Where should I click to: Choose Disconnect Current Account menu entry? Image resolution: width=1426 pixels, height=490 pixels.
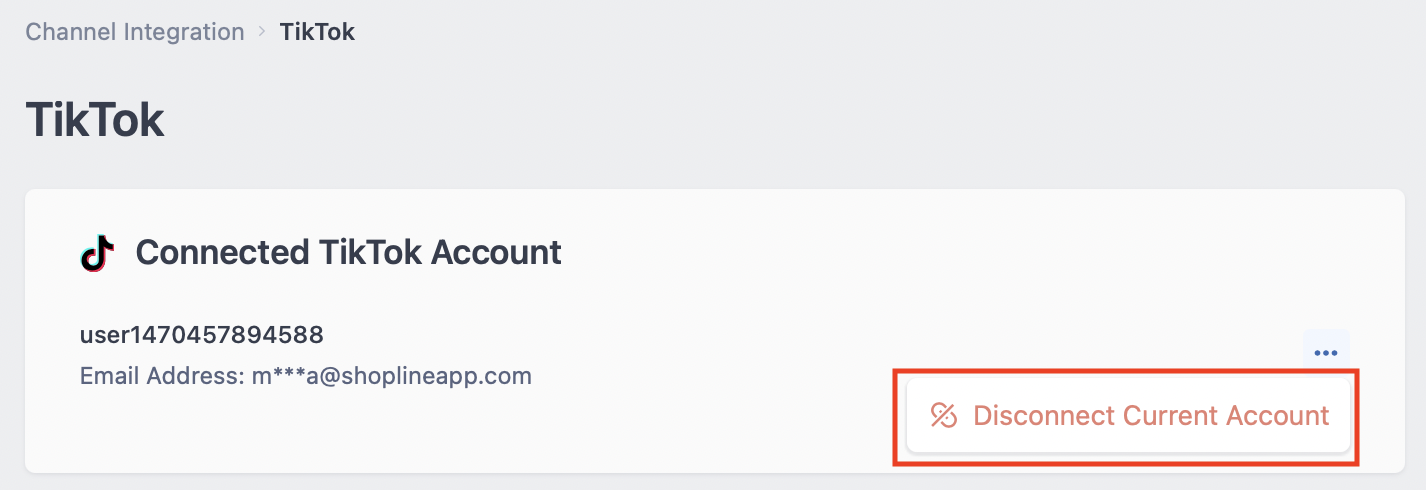point(1128,415)
